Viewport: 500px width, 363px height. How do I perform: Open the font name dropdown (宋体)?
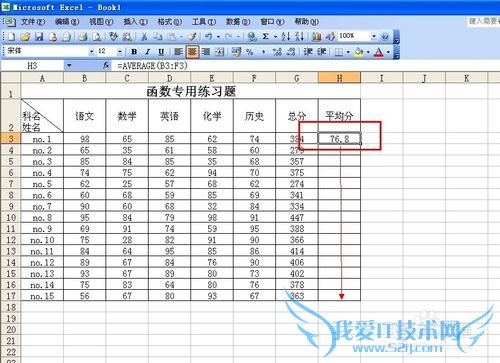point(91,52)
